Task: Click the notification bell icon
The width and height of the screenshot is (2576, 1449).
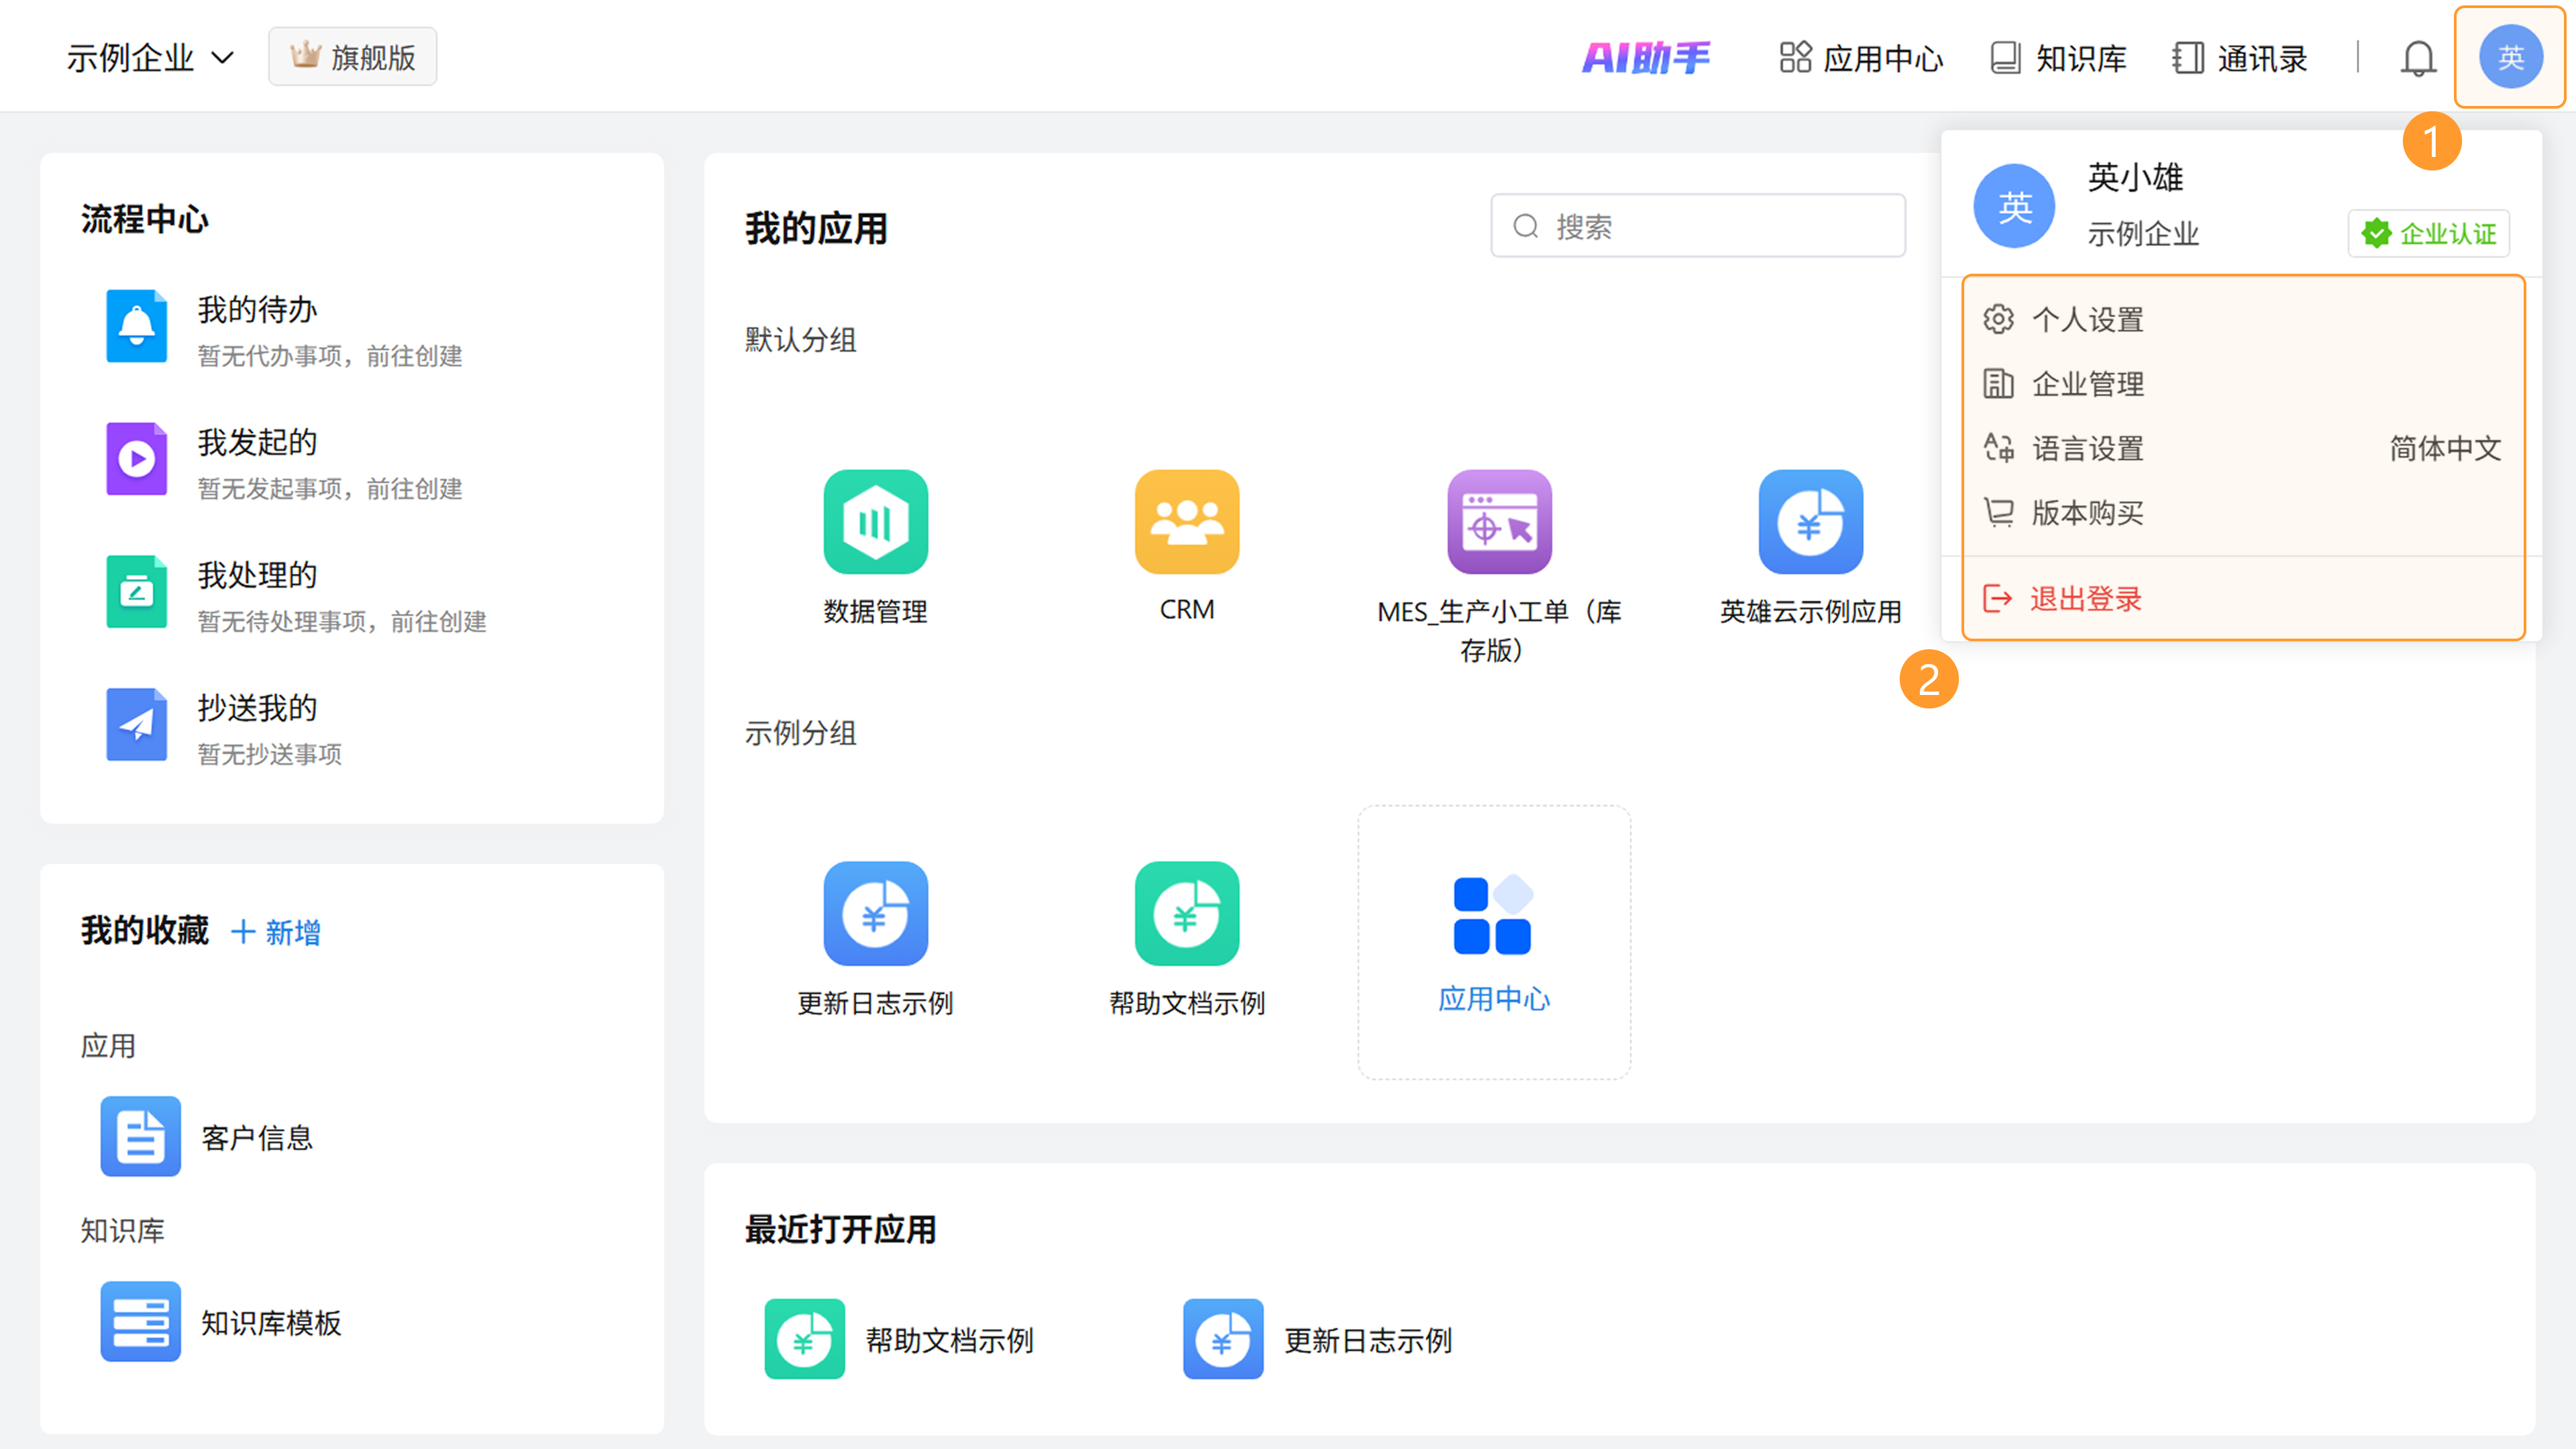Action: pos(2418,58)
